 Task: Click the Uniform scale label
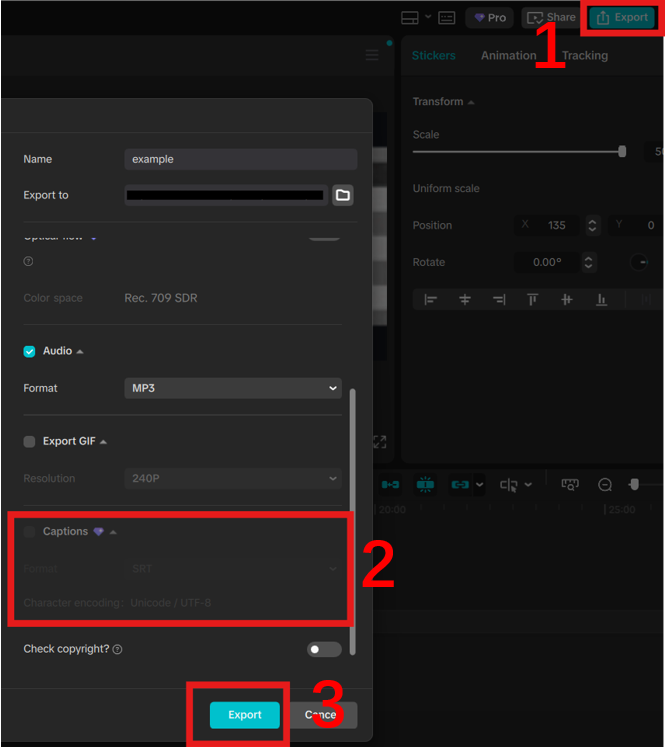coord(446,189)
